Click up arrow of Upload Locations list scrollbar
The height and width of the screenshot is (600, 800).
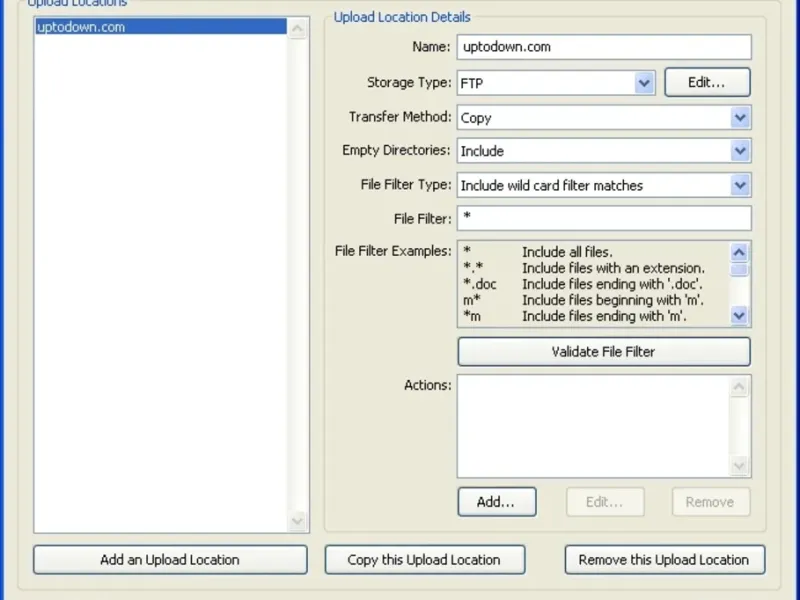point(297,28)
